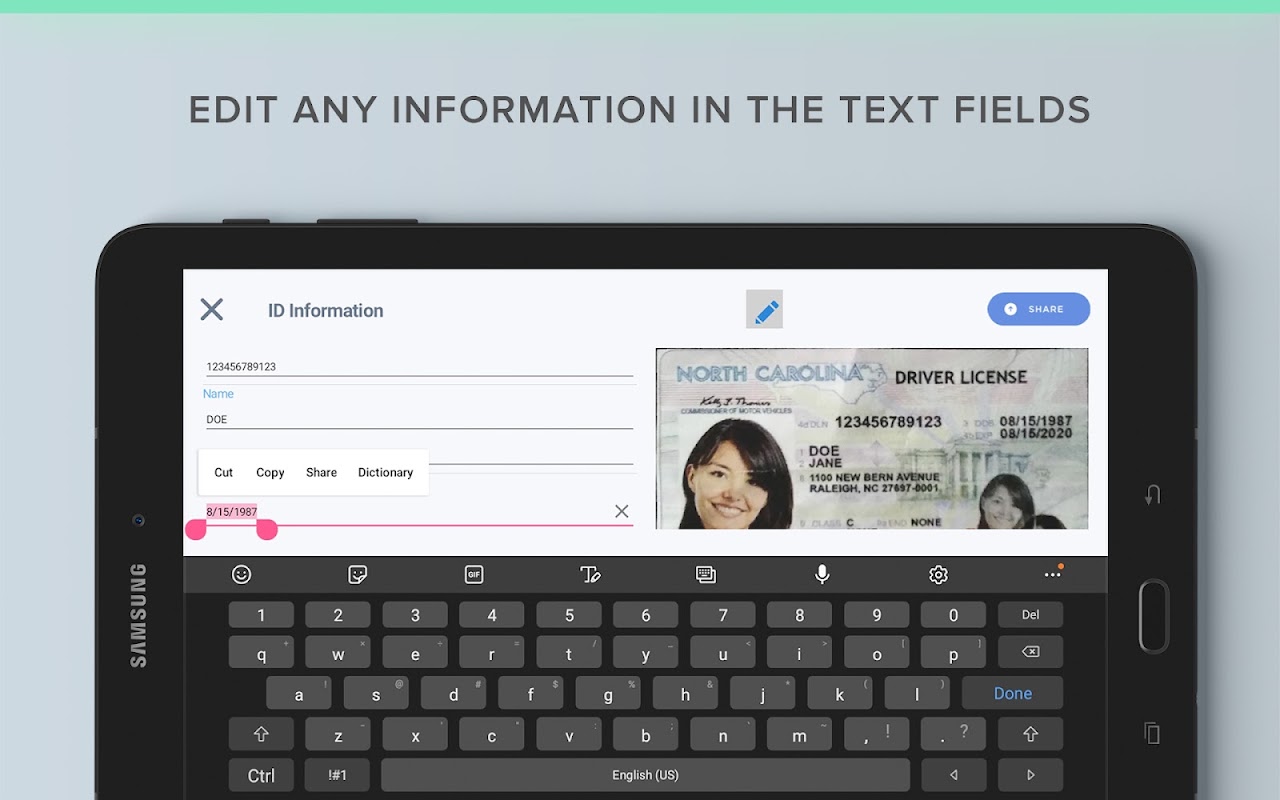1280x800 pixels.
Task: Tap the Del key
Action: (x=1030, y=615)
